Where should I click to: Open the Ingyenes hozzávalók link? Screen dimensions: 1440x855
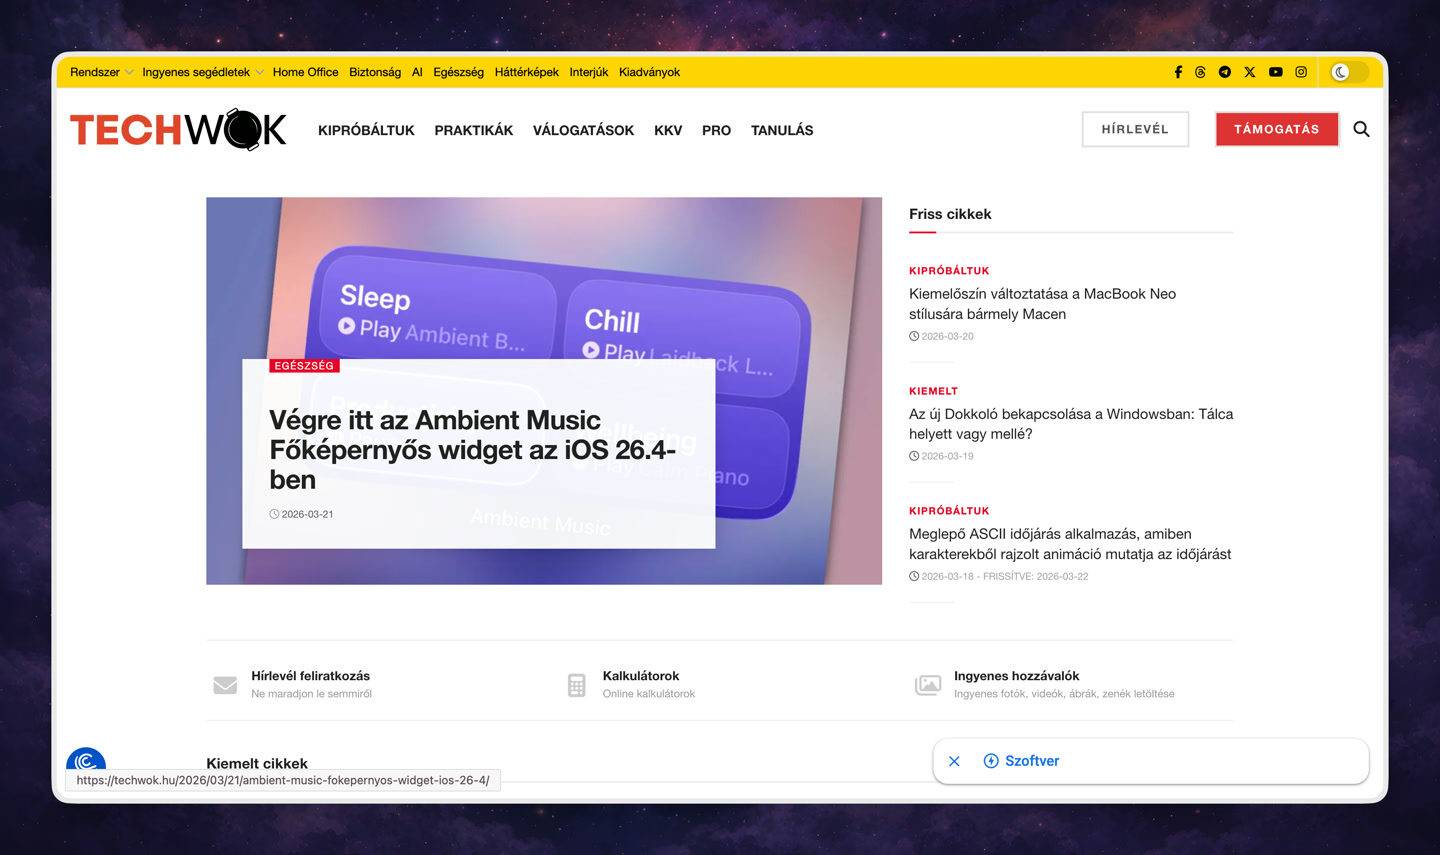click(1016, 676)
